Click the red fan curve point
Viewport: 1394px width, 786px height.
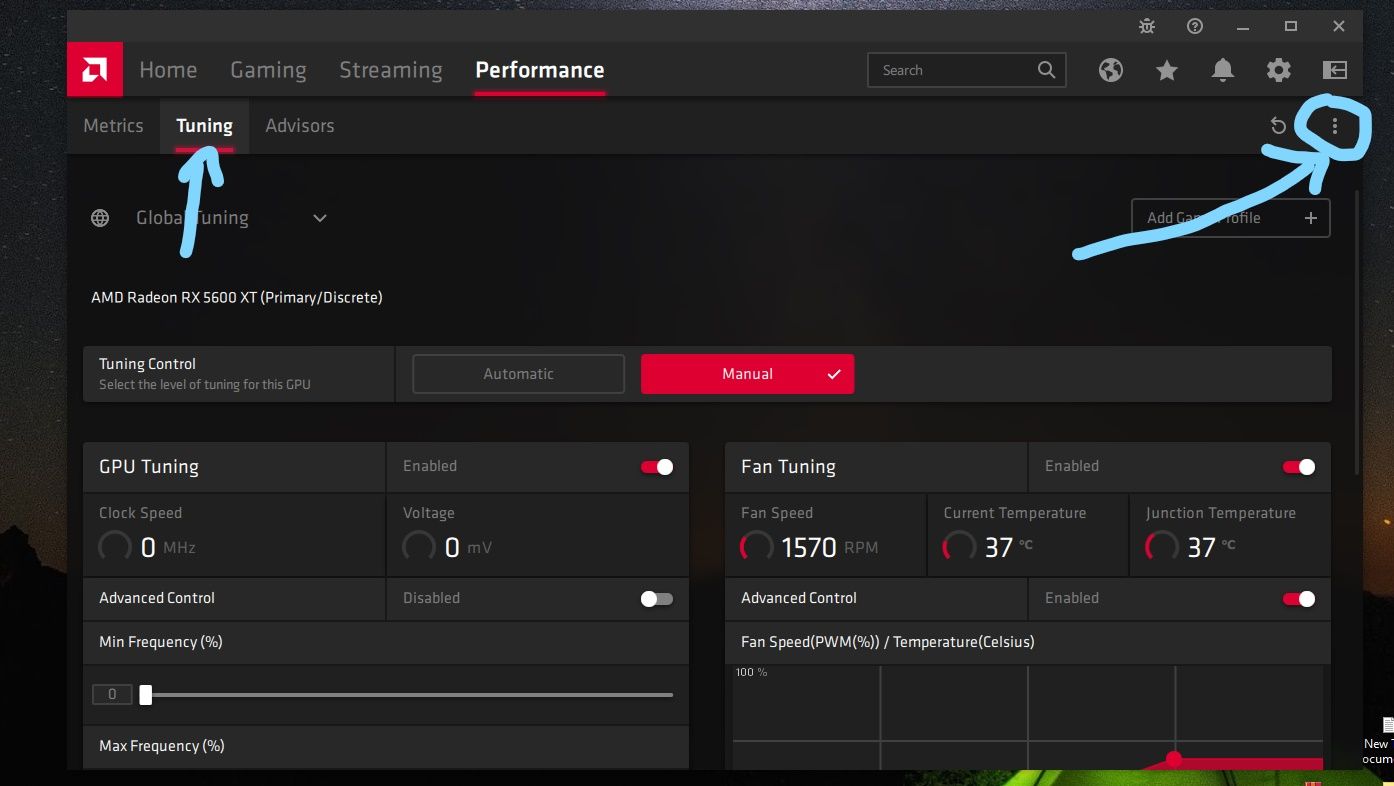coord(1174,760)
